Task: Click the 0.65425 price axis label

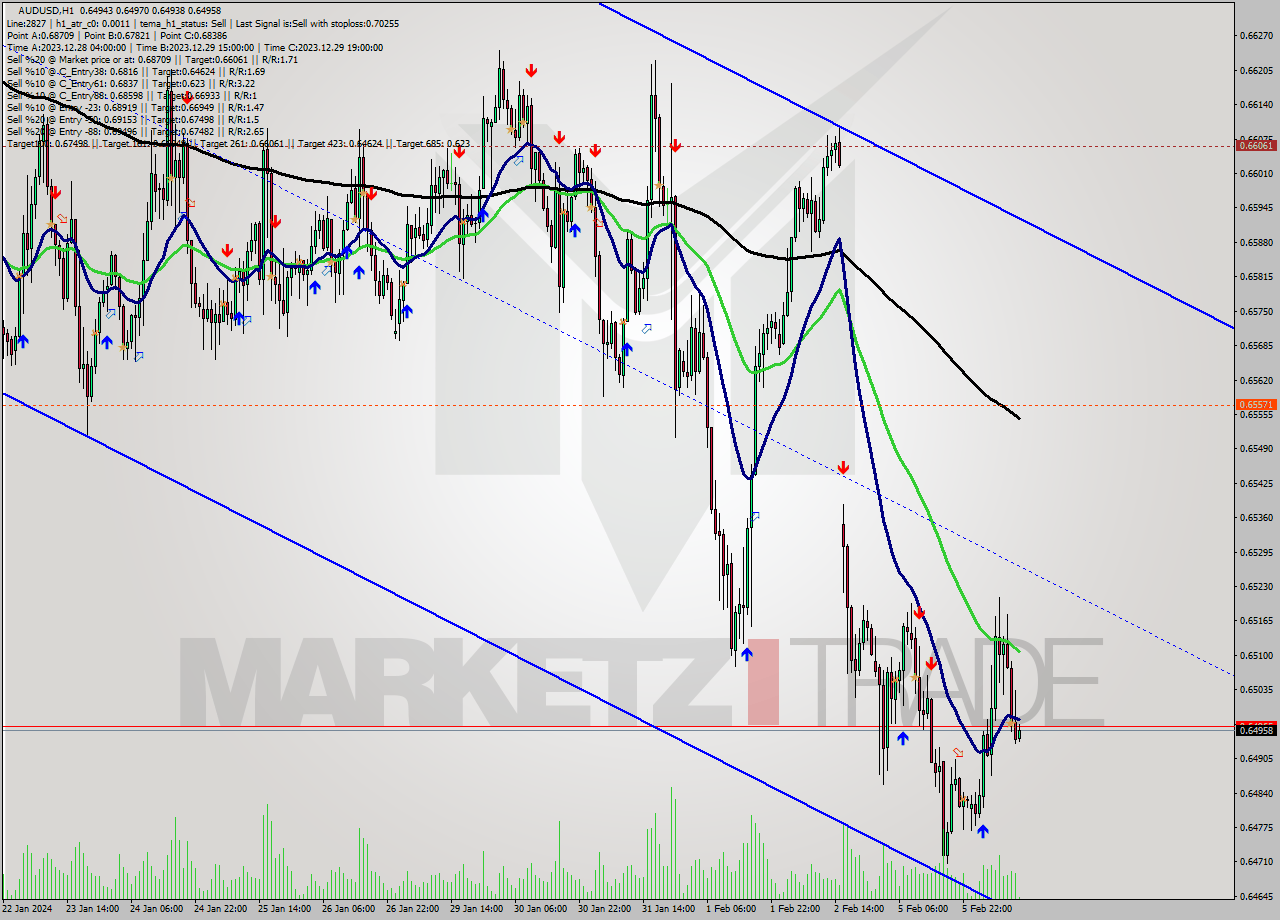Action: [x=1256, y=483]
